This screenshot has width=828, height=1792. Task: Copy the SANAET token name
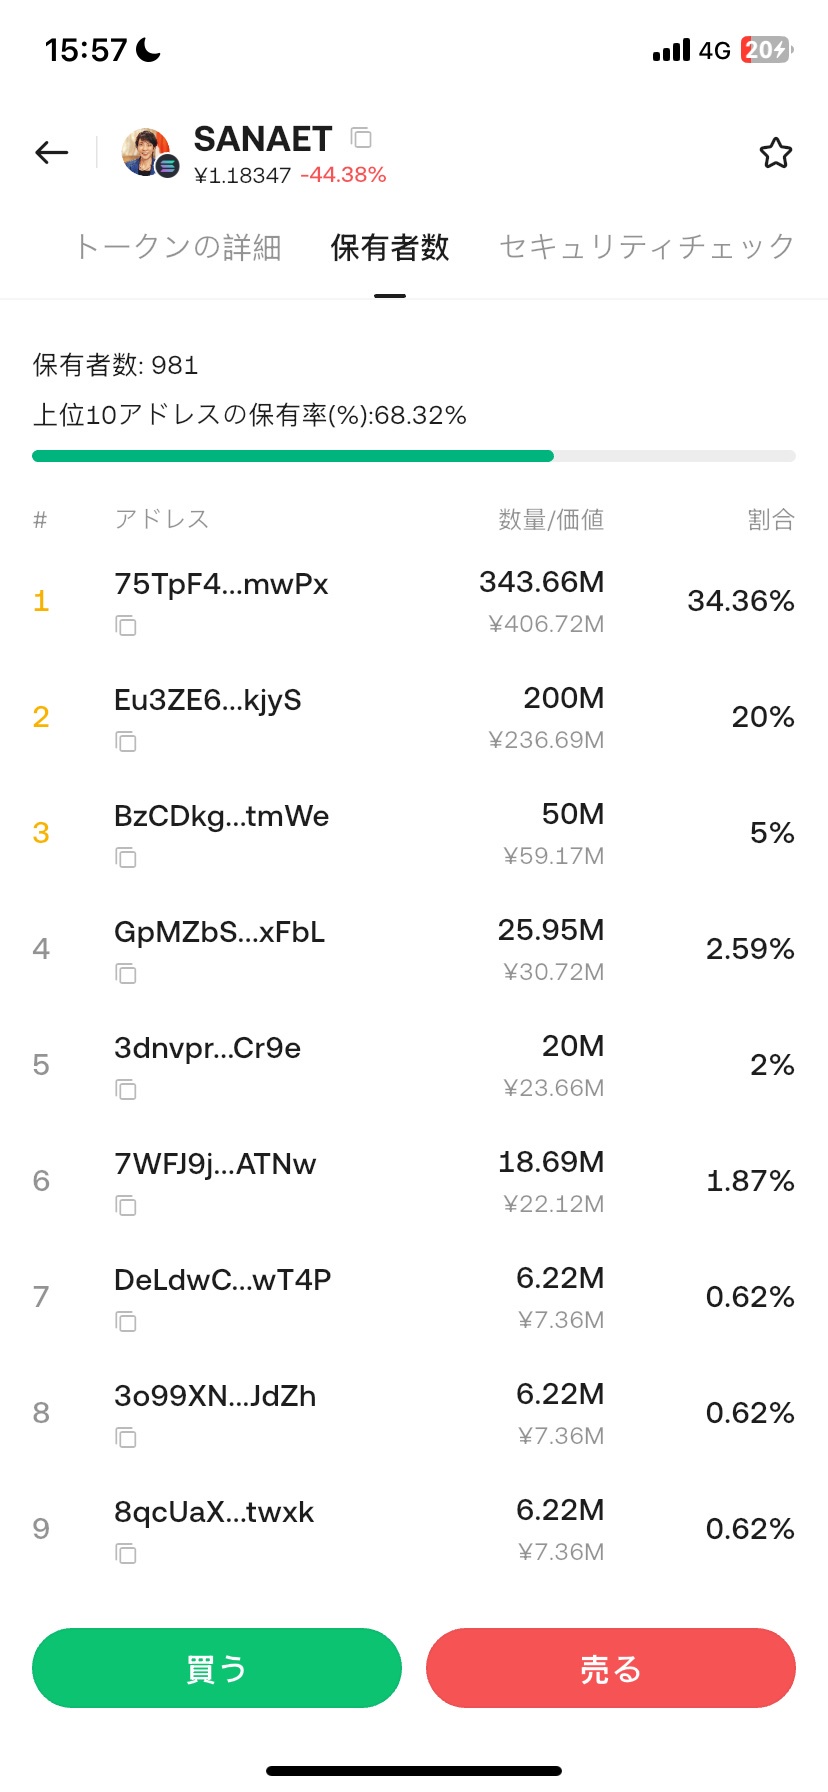click(361, 137)
